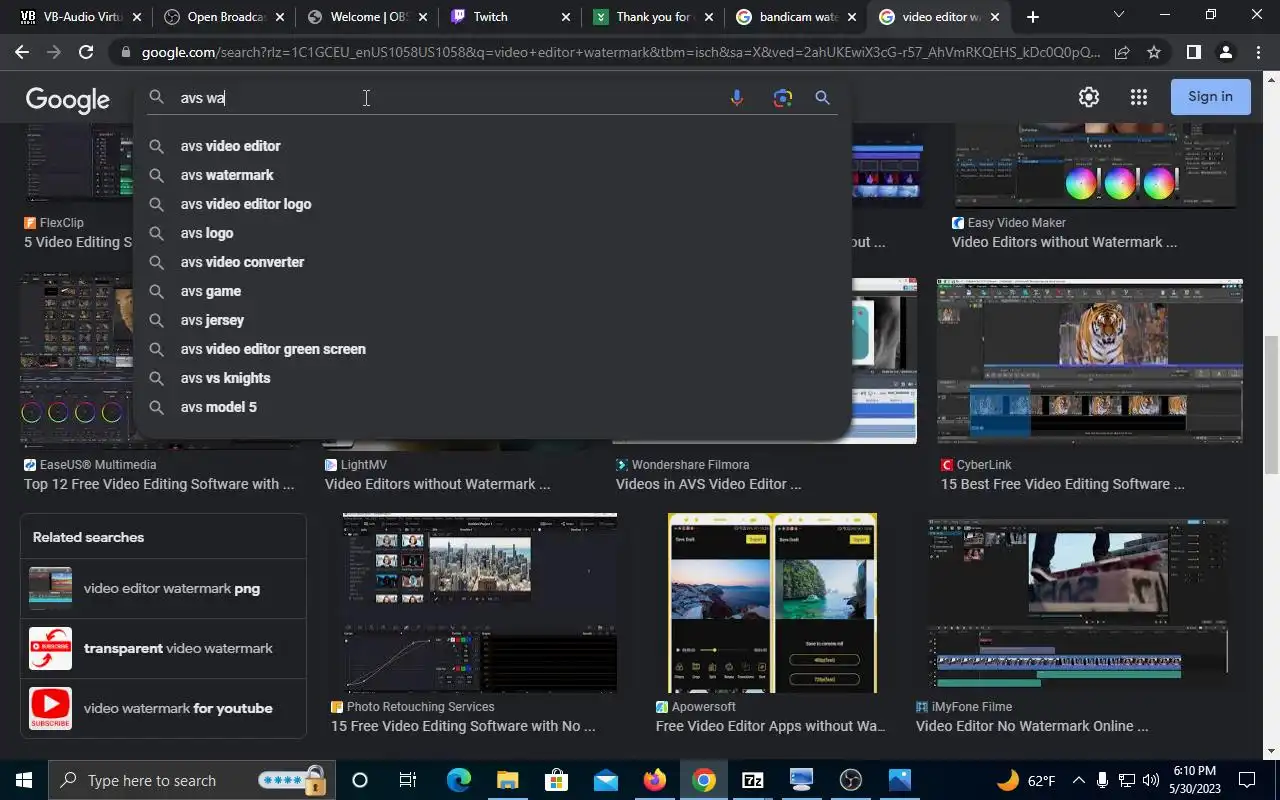Switch to Chrome on taskbar
Screen dimensions: 1280x800
point(704,780)
